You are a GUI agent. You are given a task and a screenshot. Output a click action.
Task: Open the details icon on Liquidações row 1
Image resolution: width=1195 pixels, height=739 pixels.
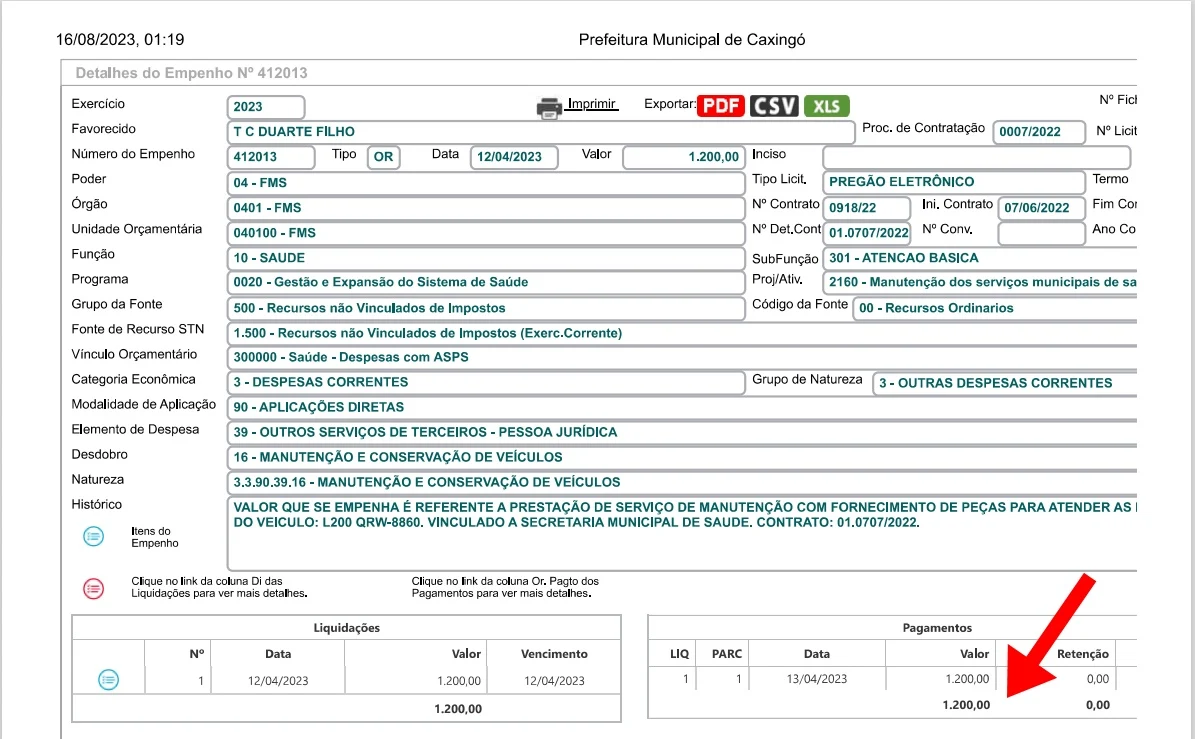[x=108, y=680]
